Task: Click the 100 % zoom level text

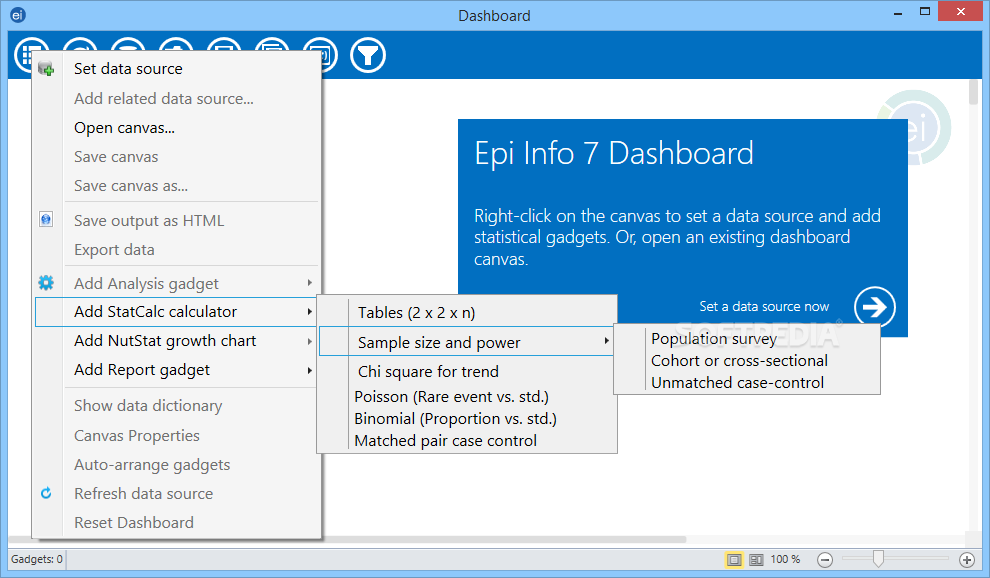Action: coord(785,559)
